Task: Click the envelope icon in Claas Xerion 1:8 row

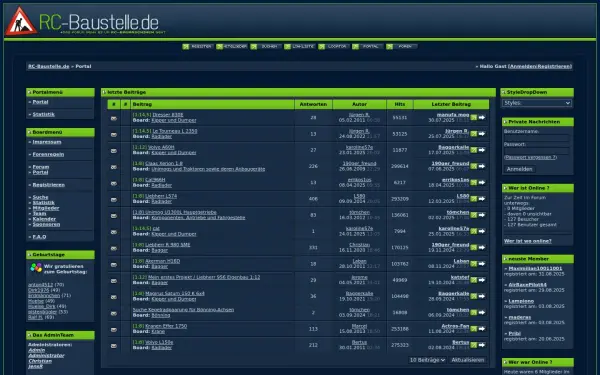Action: pos(114,167)
